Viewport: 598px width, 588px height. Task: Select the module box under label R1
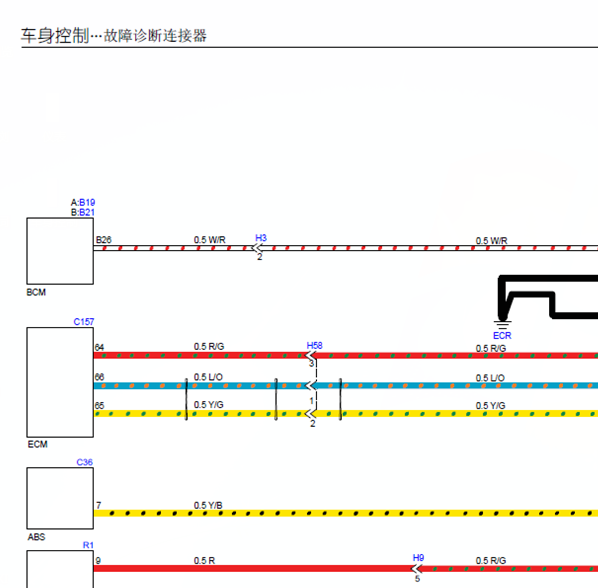pos(60,569)
